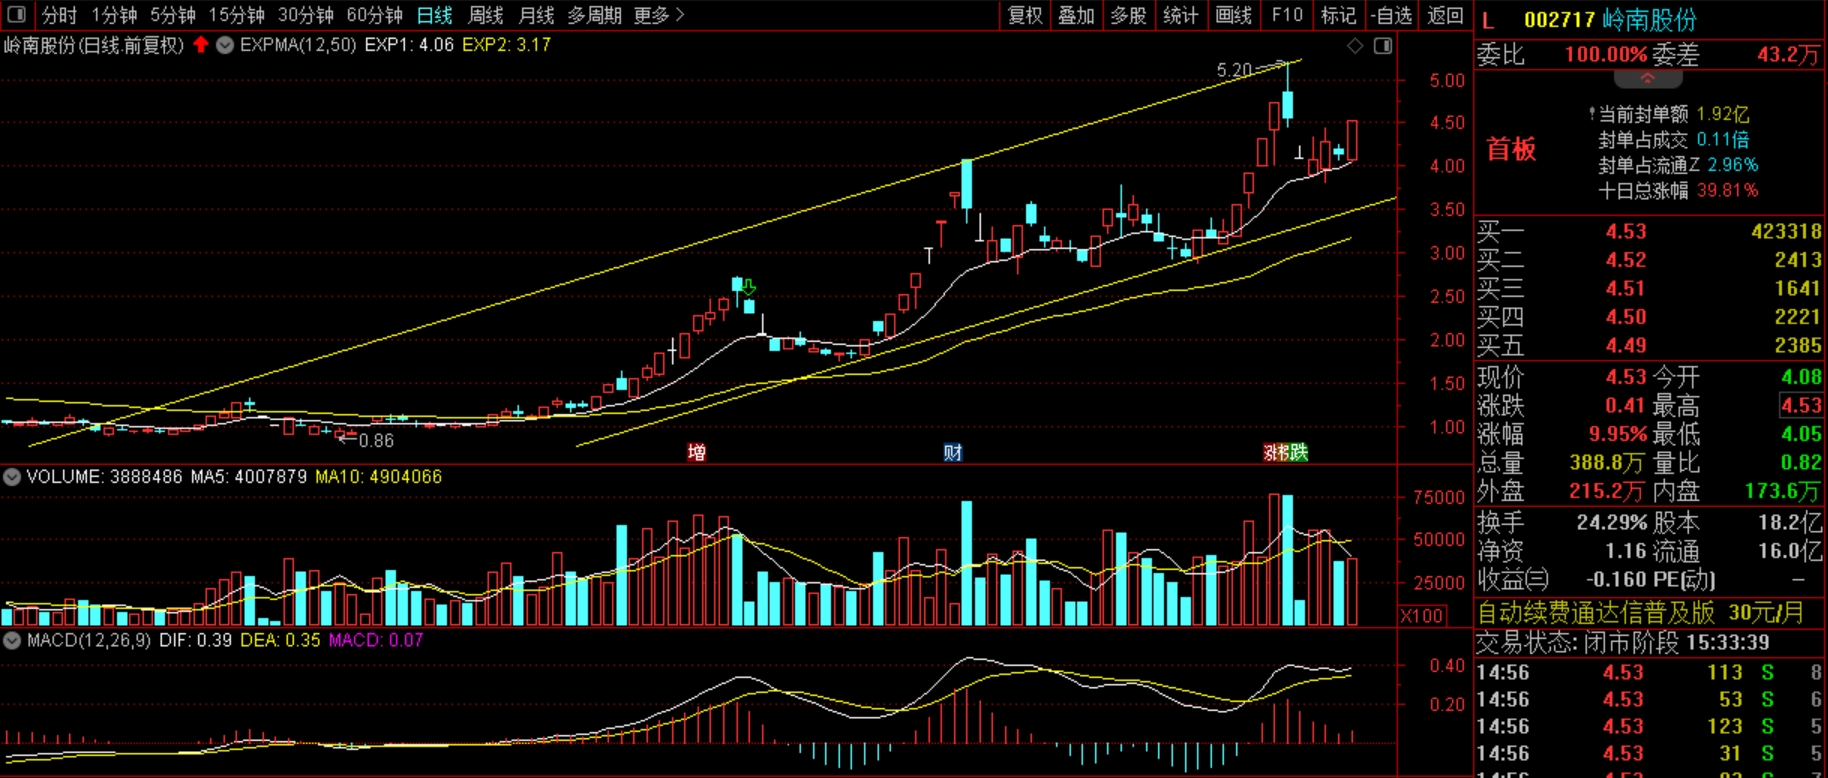Switch to 月线 monthly chart

536,15
